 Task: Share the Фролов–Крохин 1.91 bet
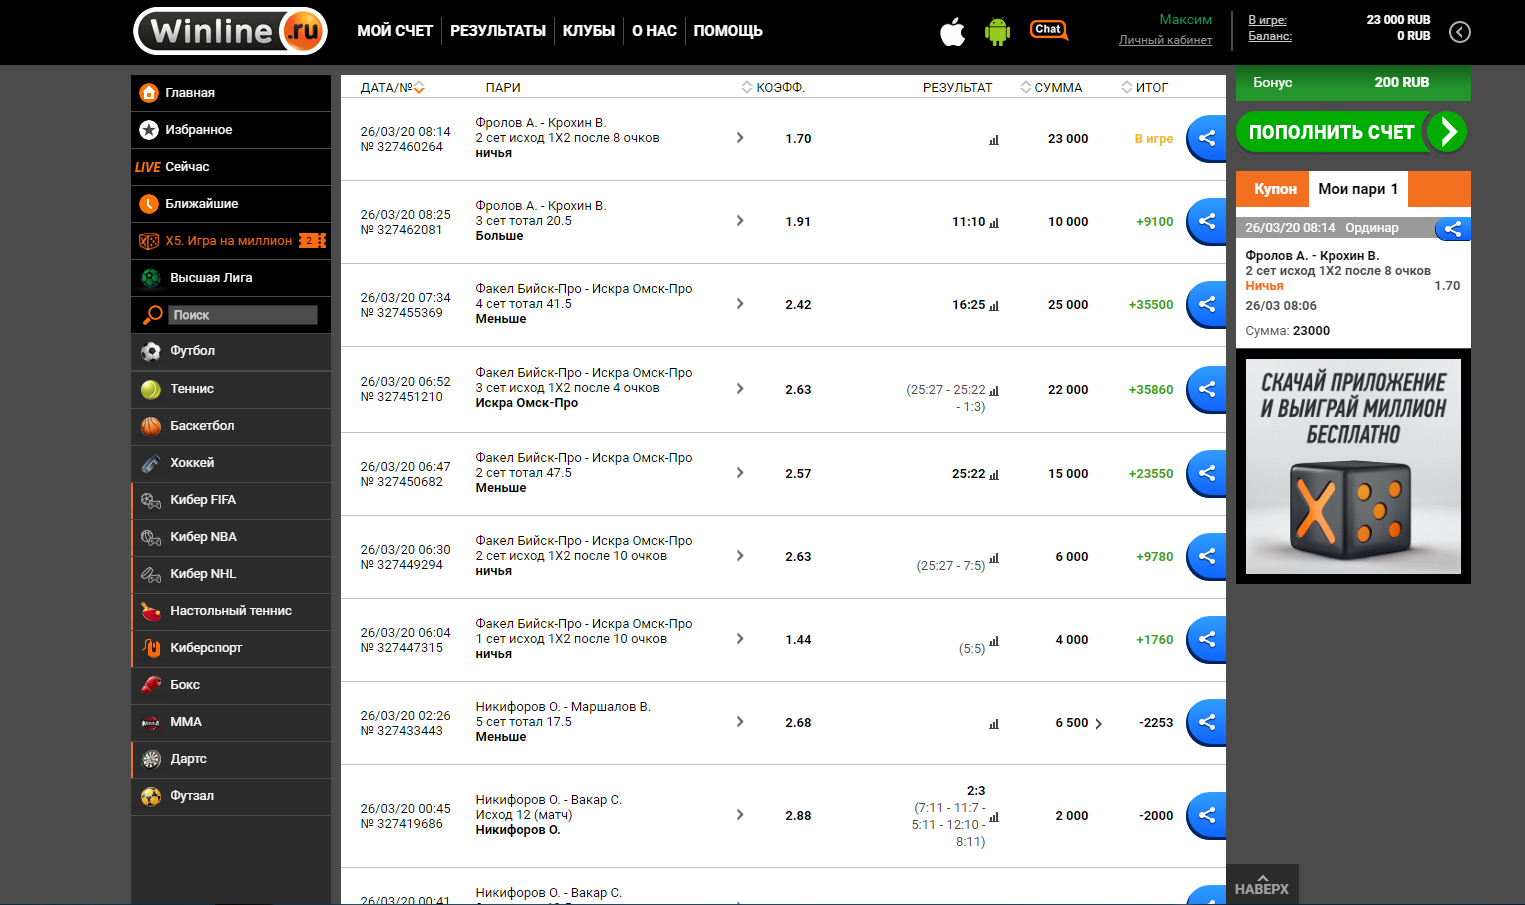(1207, 222)
